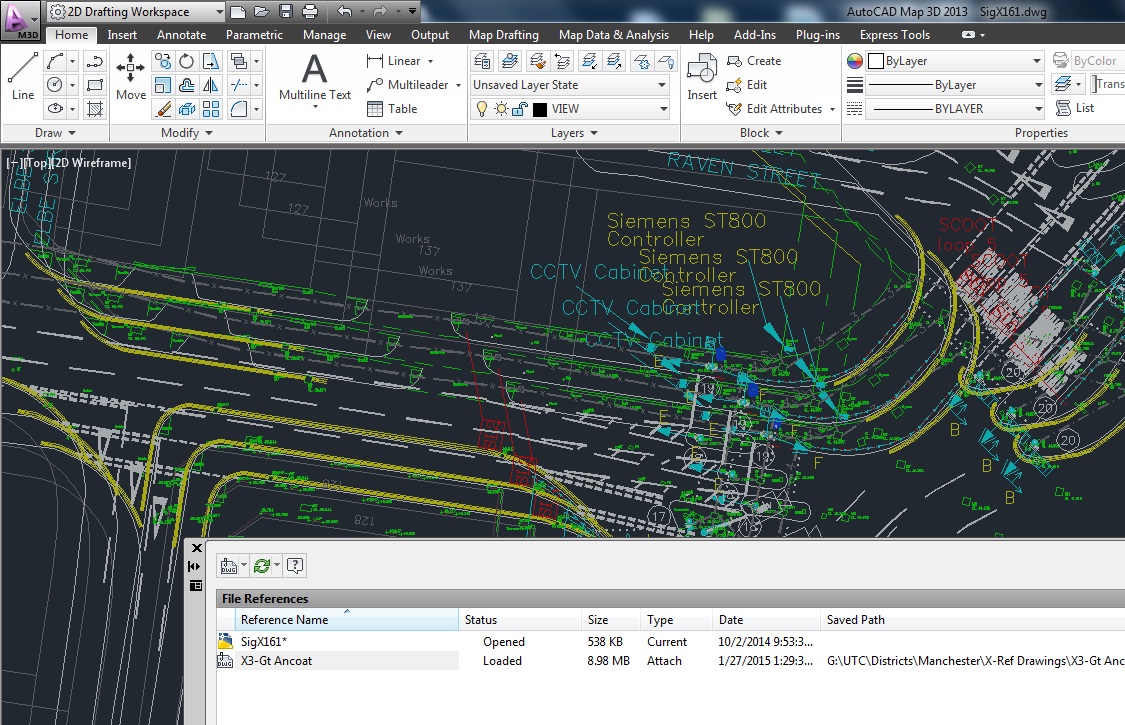
Task: Click the Edit Attributes button
Action: point(781,109)
